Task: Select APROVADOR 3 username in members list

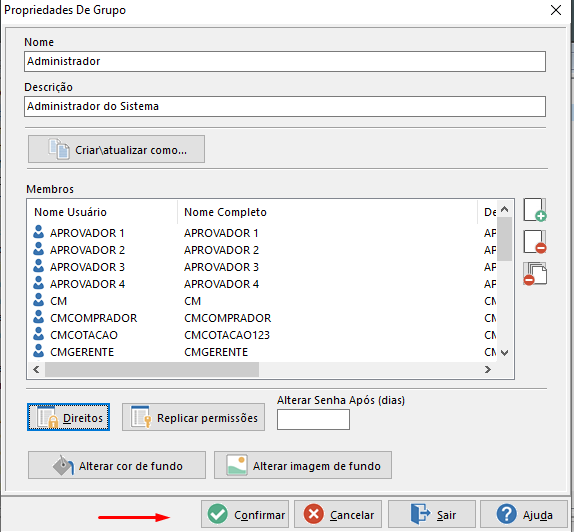Action: click(x=87, y=267)
